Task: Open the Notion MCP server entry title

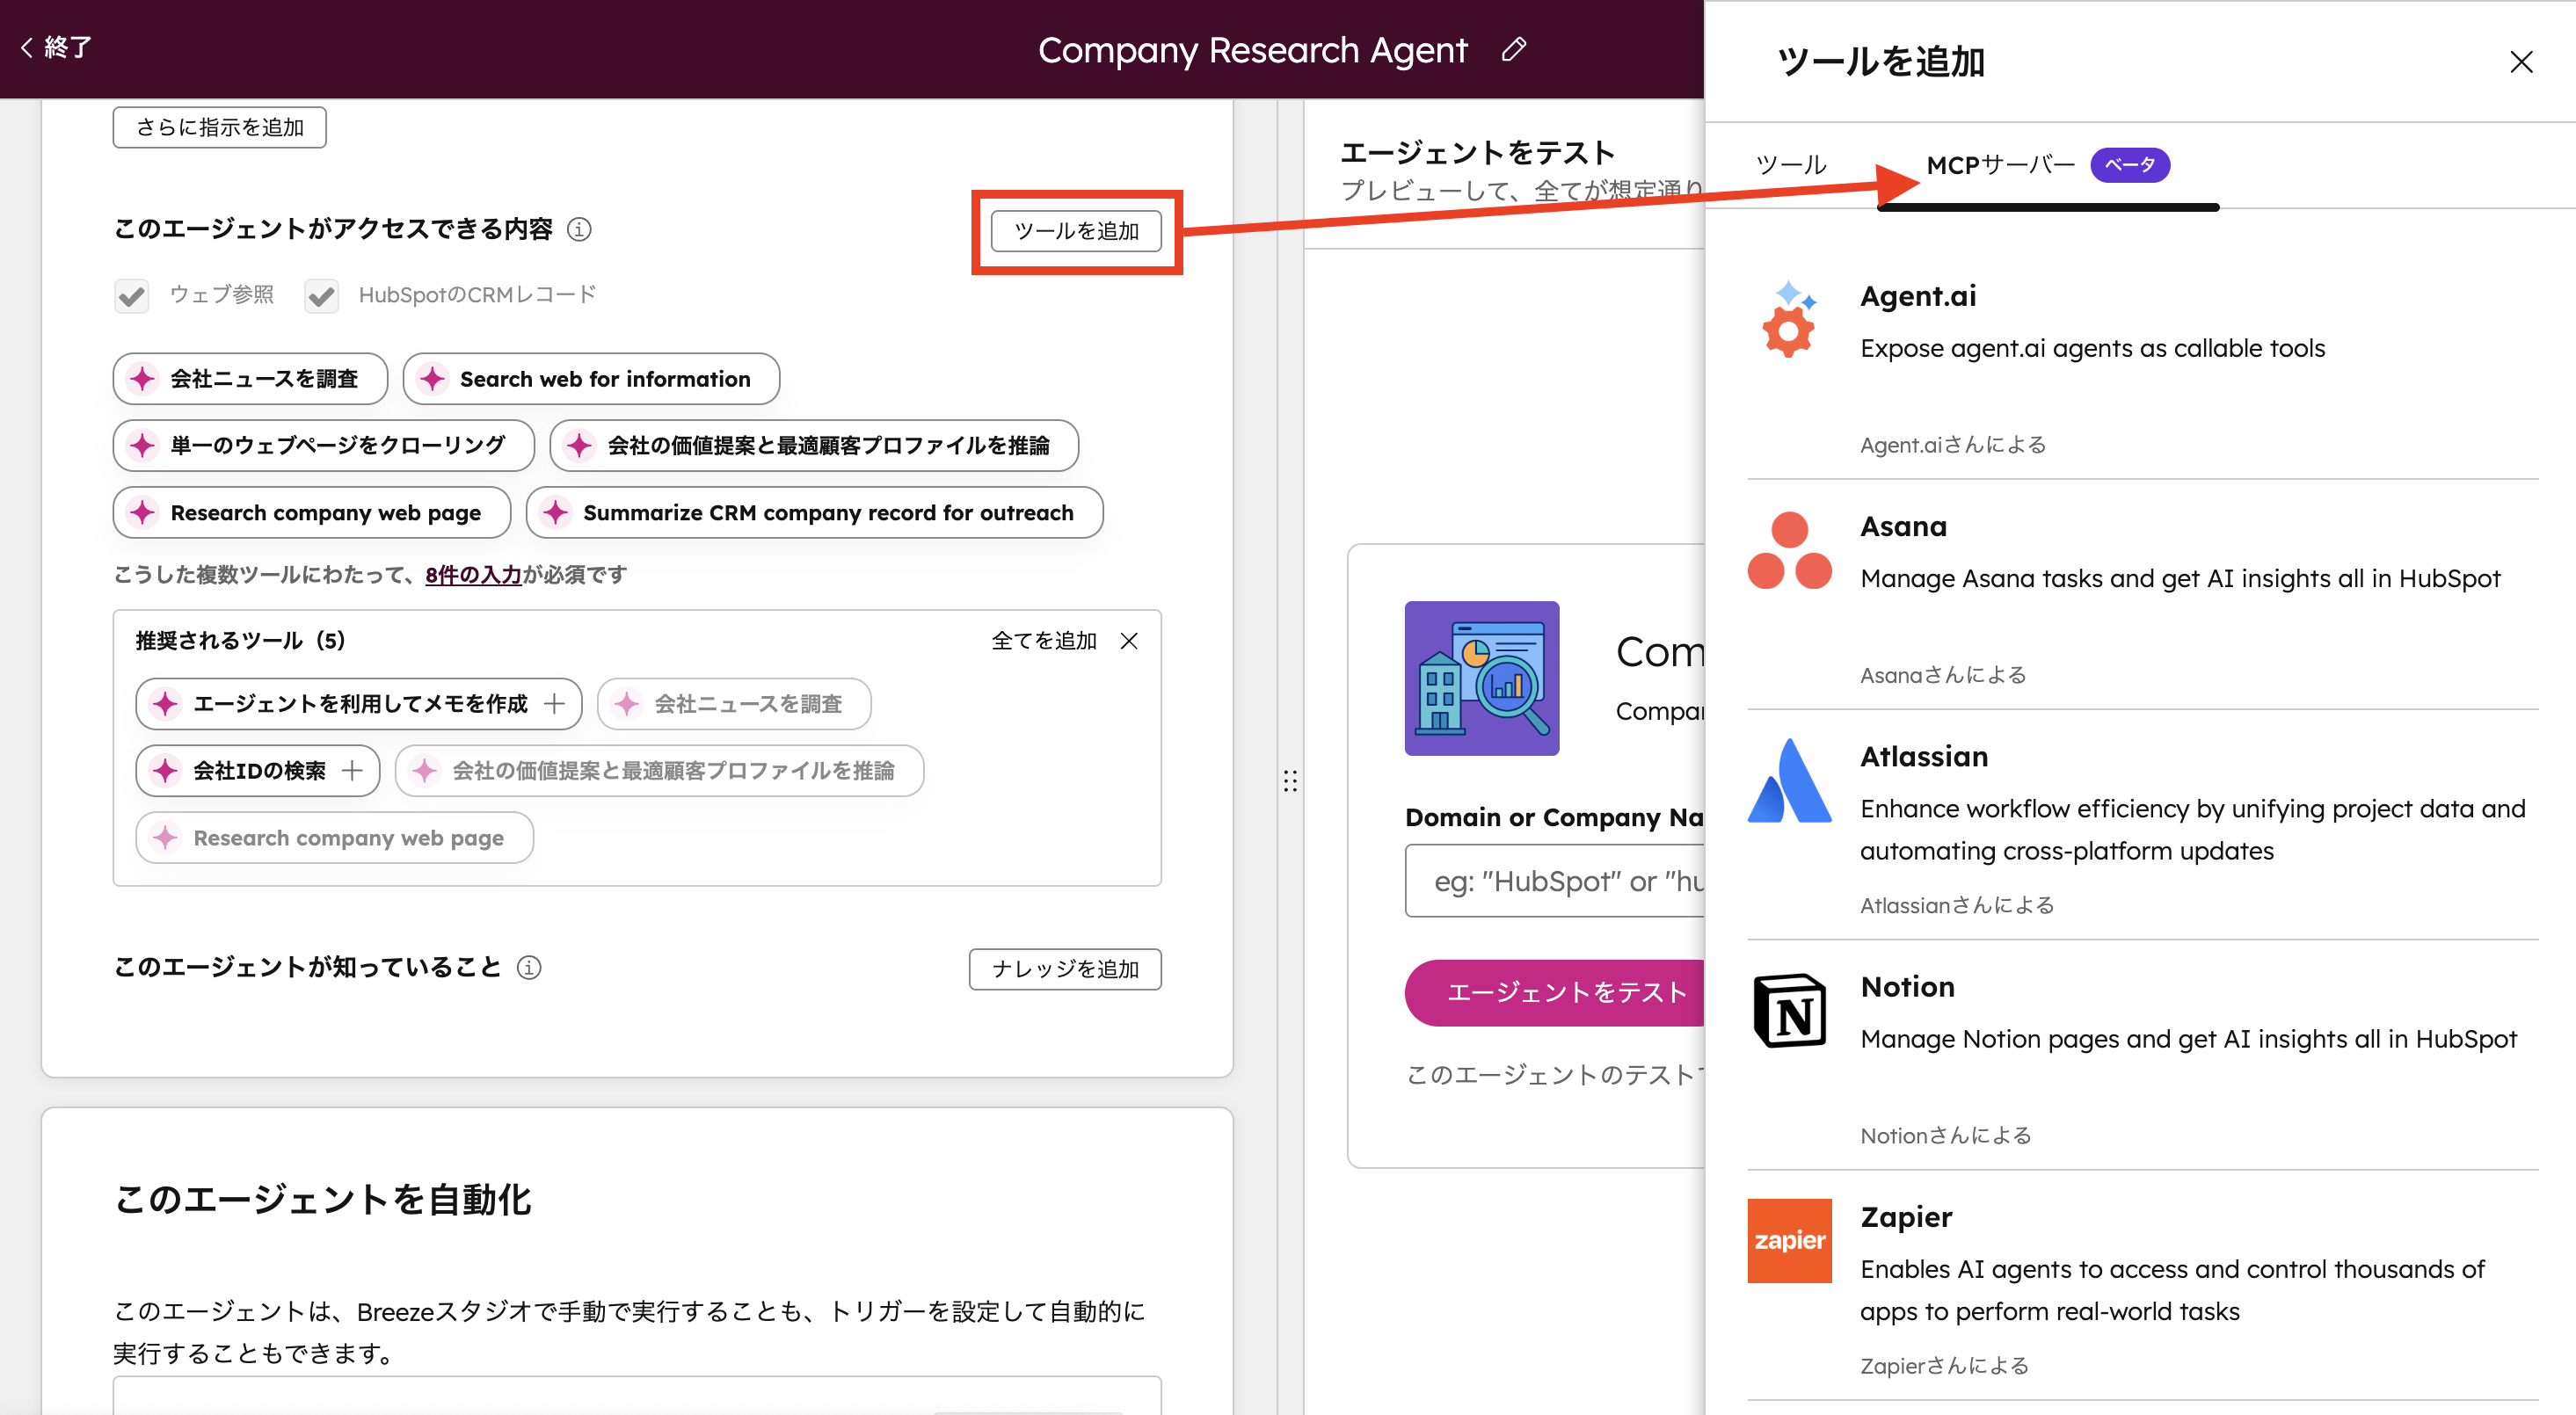Action: click(1907, 986)
